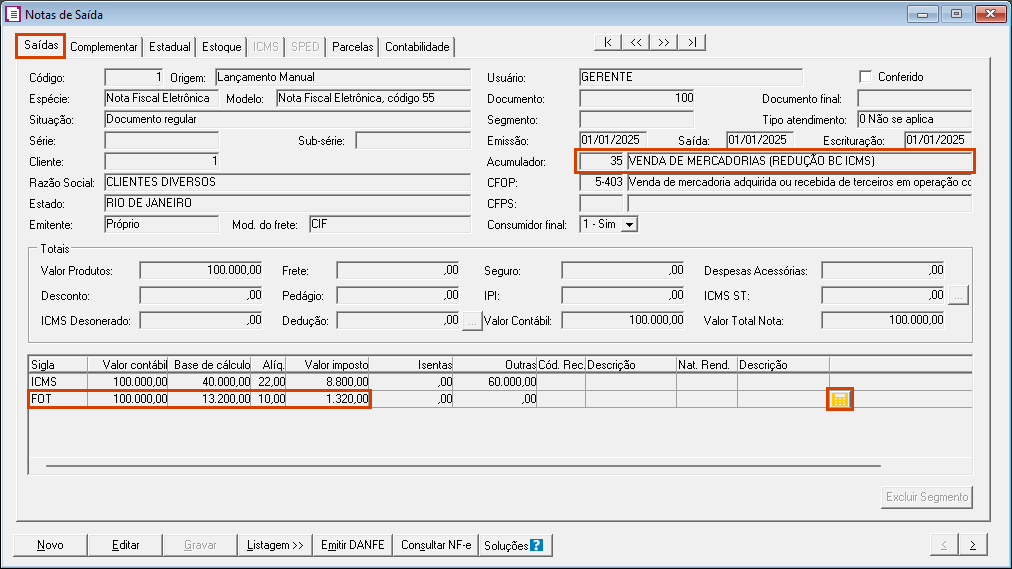This screenshot has width=1012, height=569.
Task: Open the Contabilidade tab
Action: 418,47
